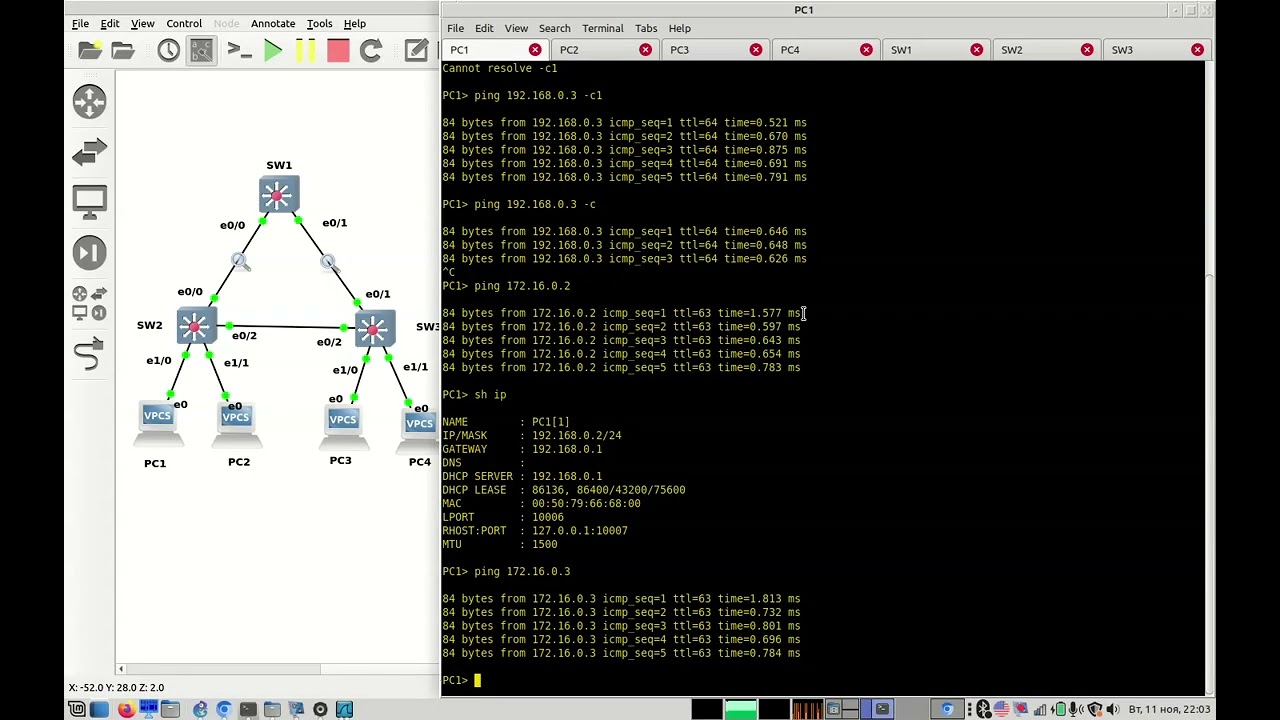This screenshot has width=1280, height=720.
Task: Browse security devices icon in GNS3 sidebar
Action: (89, 252)
